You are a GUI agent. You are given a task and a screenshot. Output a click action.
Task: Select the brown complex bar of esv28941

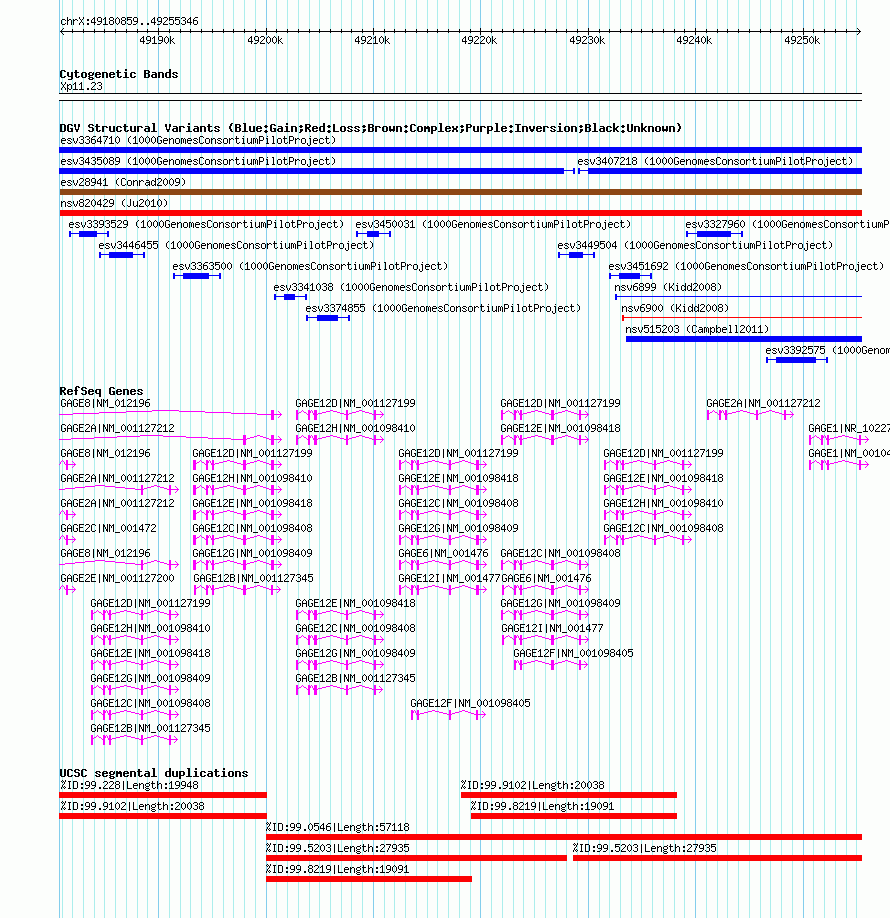[x=460, y=192]
